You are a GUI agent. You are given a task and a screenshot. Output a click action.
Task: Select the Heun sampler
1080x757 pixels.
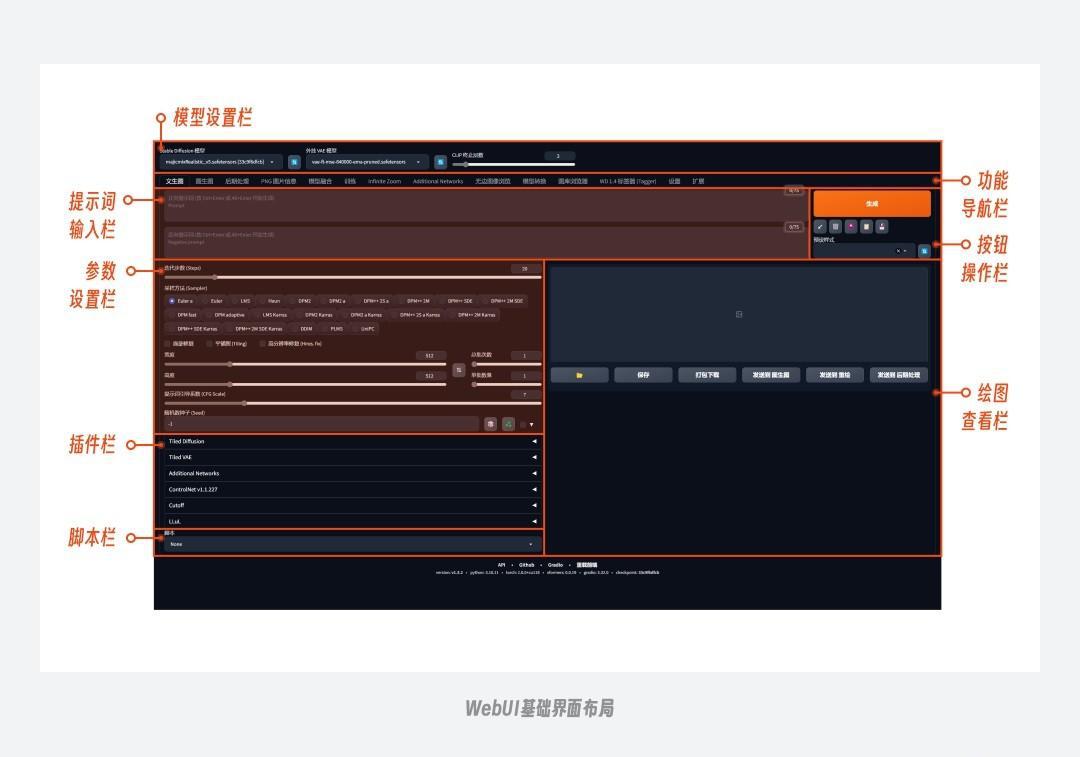pos(271,301)
